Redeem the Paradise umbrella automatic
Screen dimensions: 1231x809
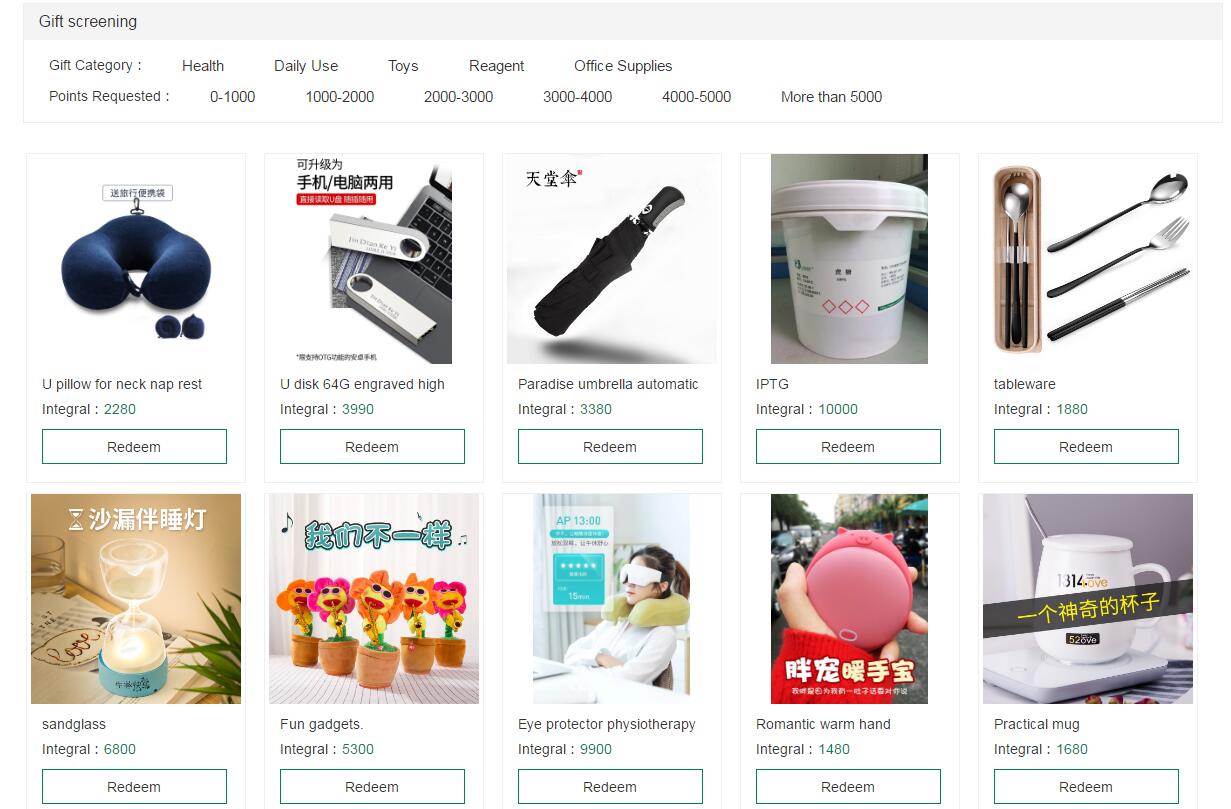[610, 447]
